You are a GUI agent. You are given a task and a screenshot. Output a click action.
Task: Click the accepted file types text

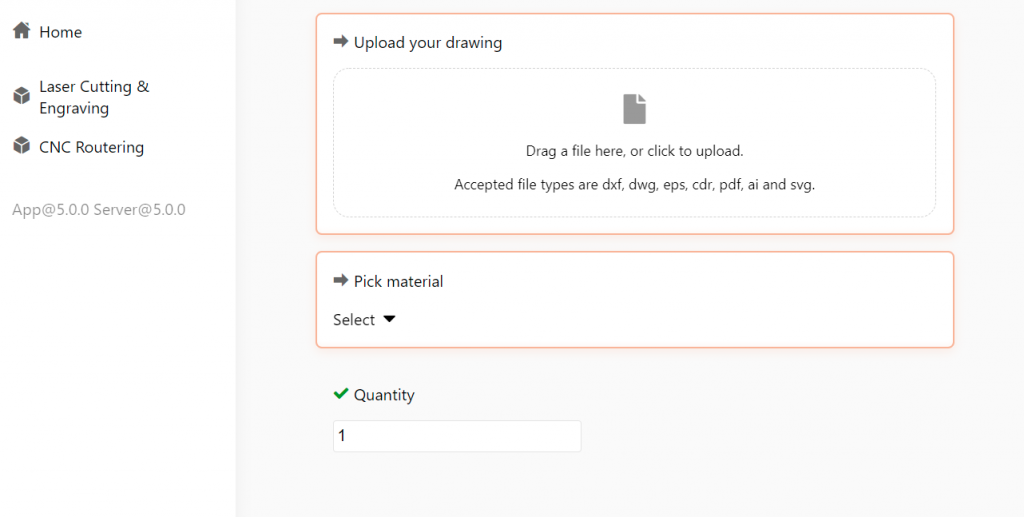pos(634,185)
